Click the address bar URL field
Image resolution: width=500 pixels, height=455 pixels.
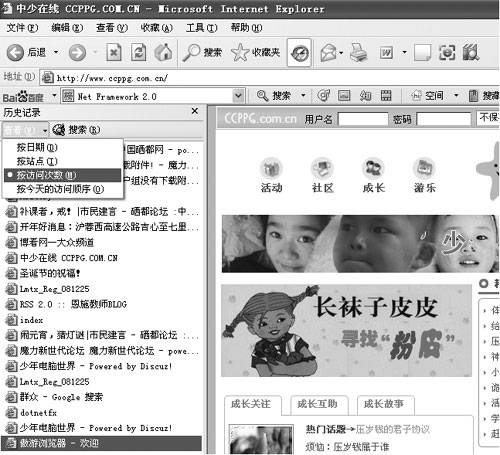[x=270, y=78]
